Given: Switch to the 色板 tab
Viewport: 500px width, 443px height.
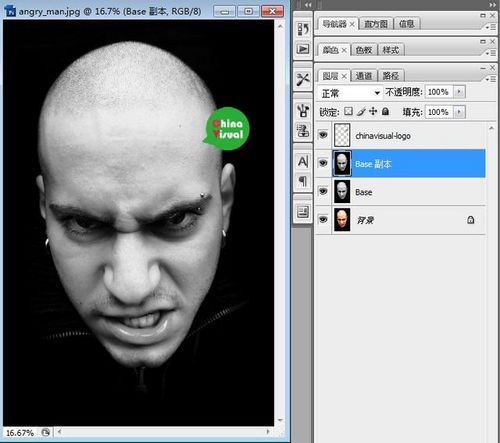Looking at the screenshot, I should coord(364,50).
